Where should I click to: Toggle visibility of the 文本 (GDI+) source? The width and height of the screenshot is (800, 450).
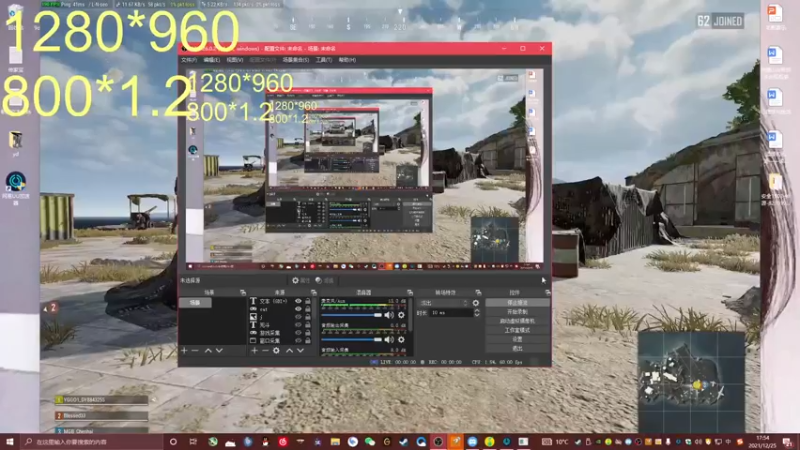[x=298, y=302]
